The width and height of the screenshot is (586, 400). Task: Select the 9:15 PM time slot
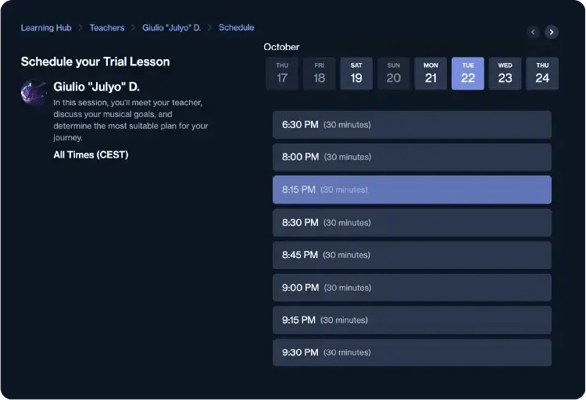[x=412, y=320]
